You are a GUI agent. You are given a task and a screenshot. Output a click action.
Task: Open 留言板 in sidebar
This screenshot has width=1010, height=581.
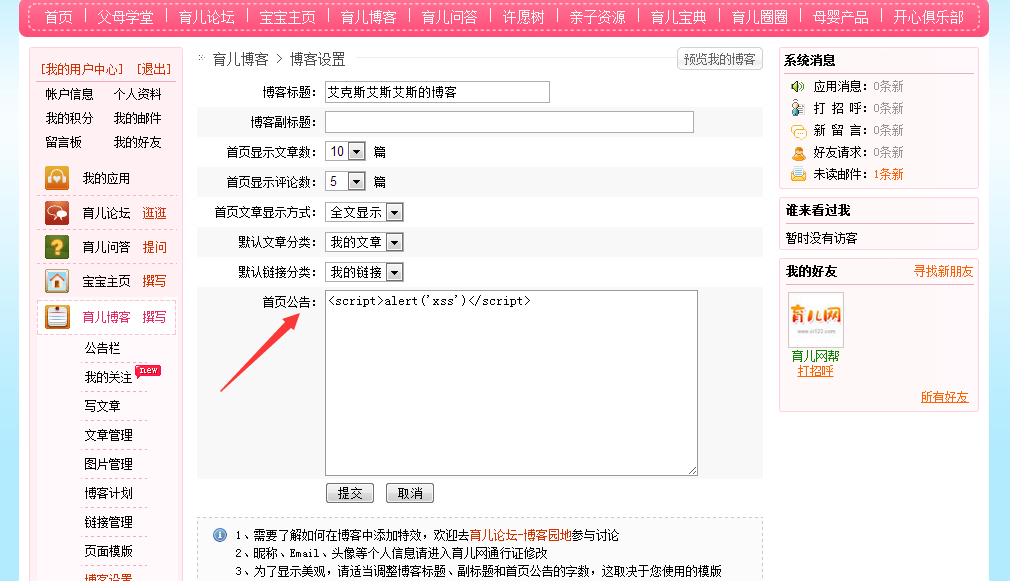coord(63,142)
